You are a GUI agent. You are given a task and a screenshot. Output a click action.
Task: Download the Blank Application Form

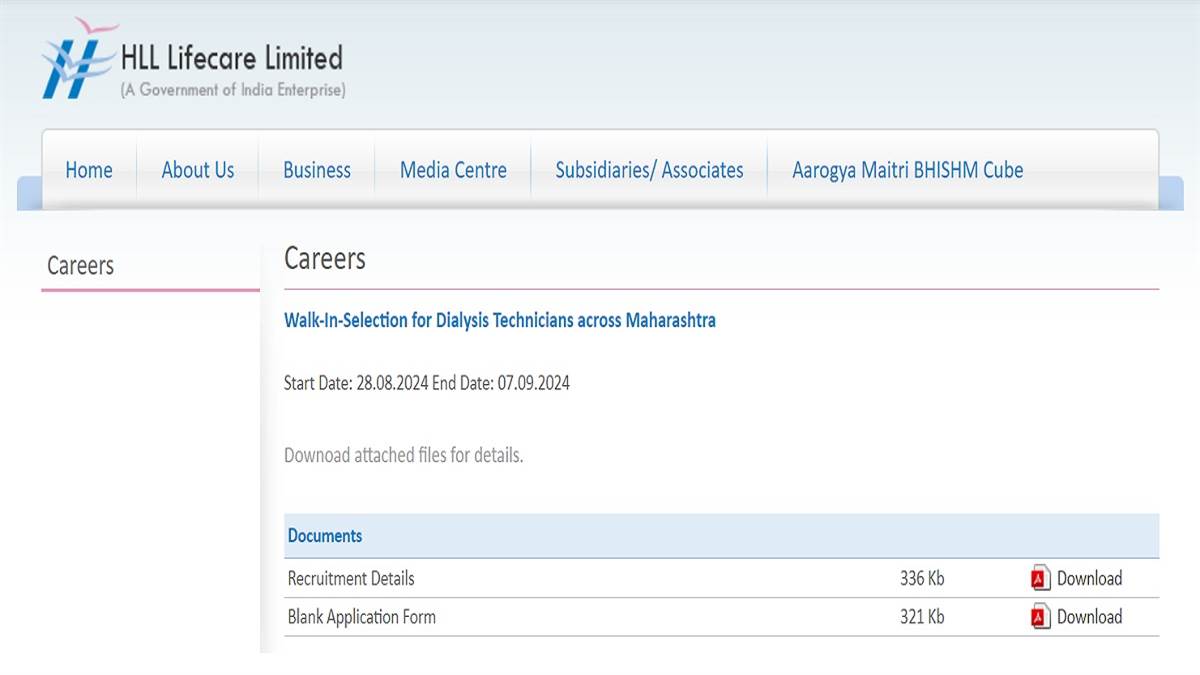coord(1091,617)
